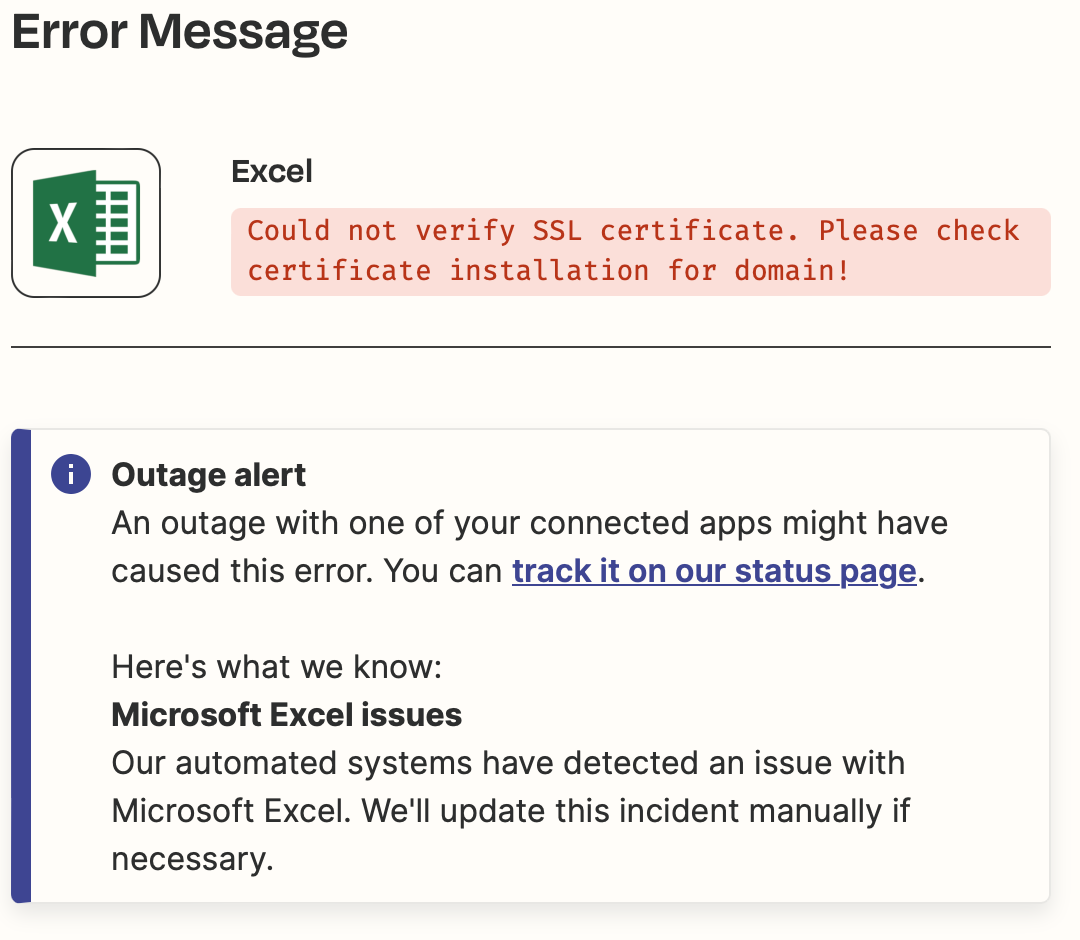Click the Outage alert title text
The width and height of the screenshot is (1080, 940).
209,475
